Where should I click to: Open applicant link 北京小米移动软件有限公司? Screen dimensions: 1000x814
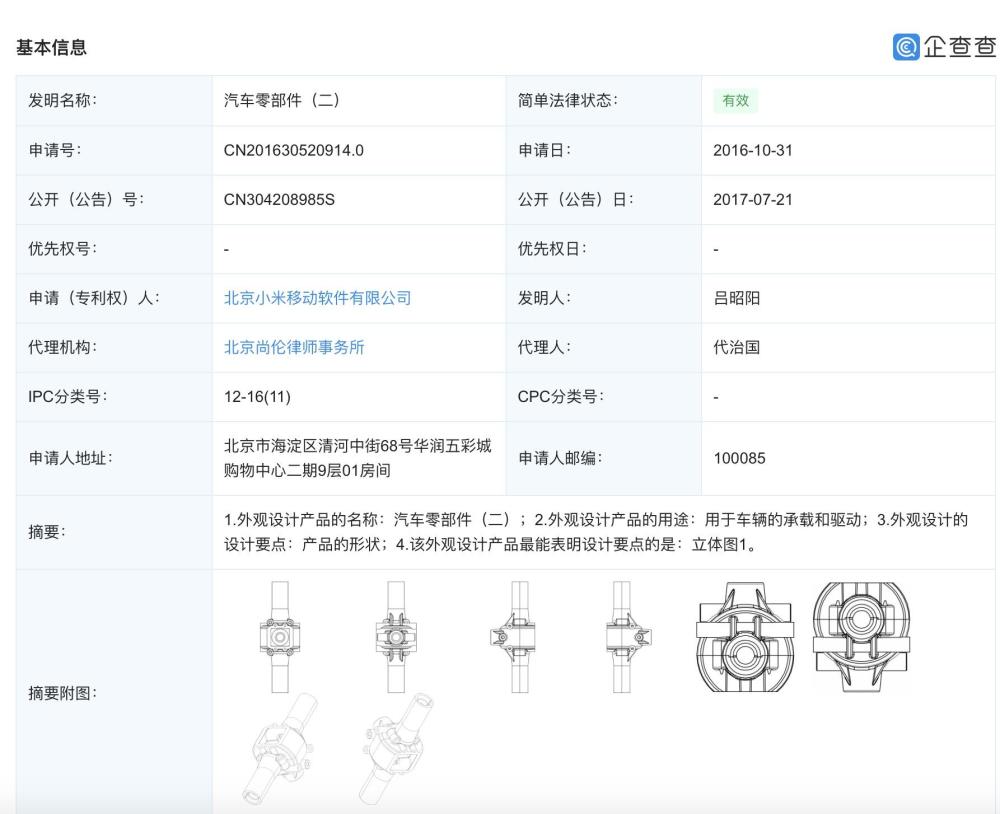coord(317,298)
